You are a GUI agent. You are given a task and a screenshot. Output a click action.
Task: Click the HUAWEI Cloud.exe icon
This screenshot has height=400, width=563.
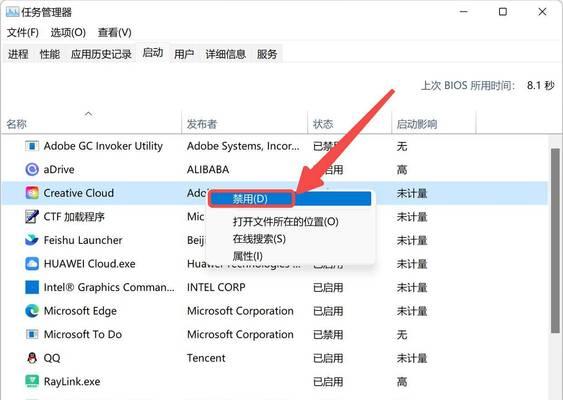(x=32, y=264)
